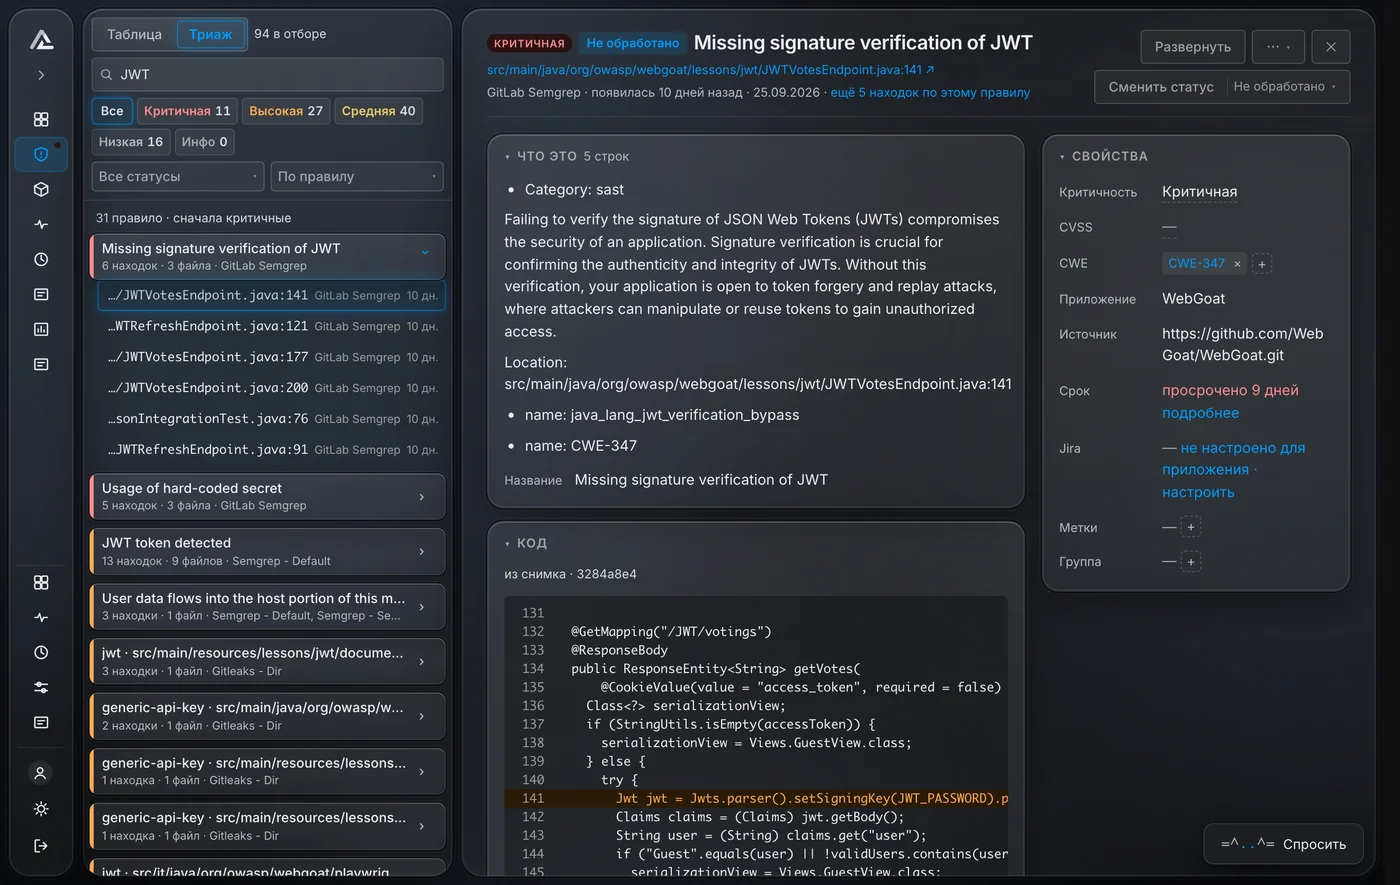Click the sun theme toggle icon
Image resolution: width=1400 pixels, height=885 pixels.
(x=41, y=808)
